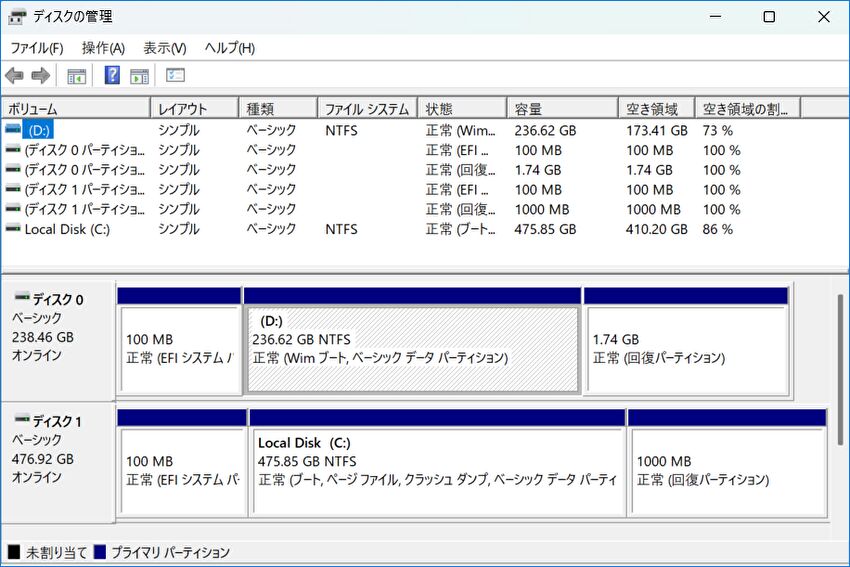This screenshot has width=850, height=567.
Task: Select the ディスク 0 disk icon label
Action: pyautogui.click(x=50, y=299)
